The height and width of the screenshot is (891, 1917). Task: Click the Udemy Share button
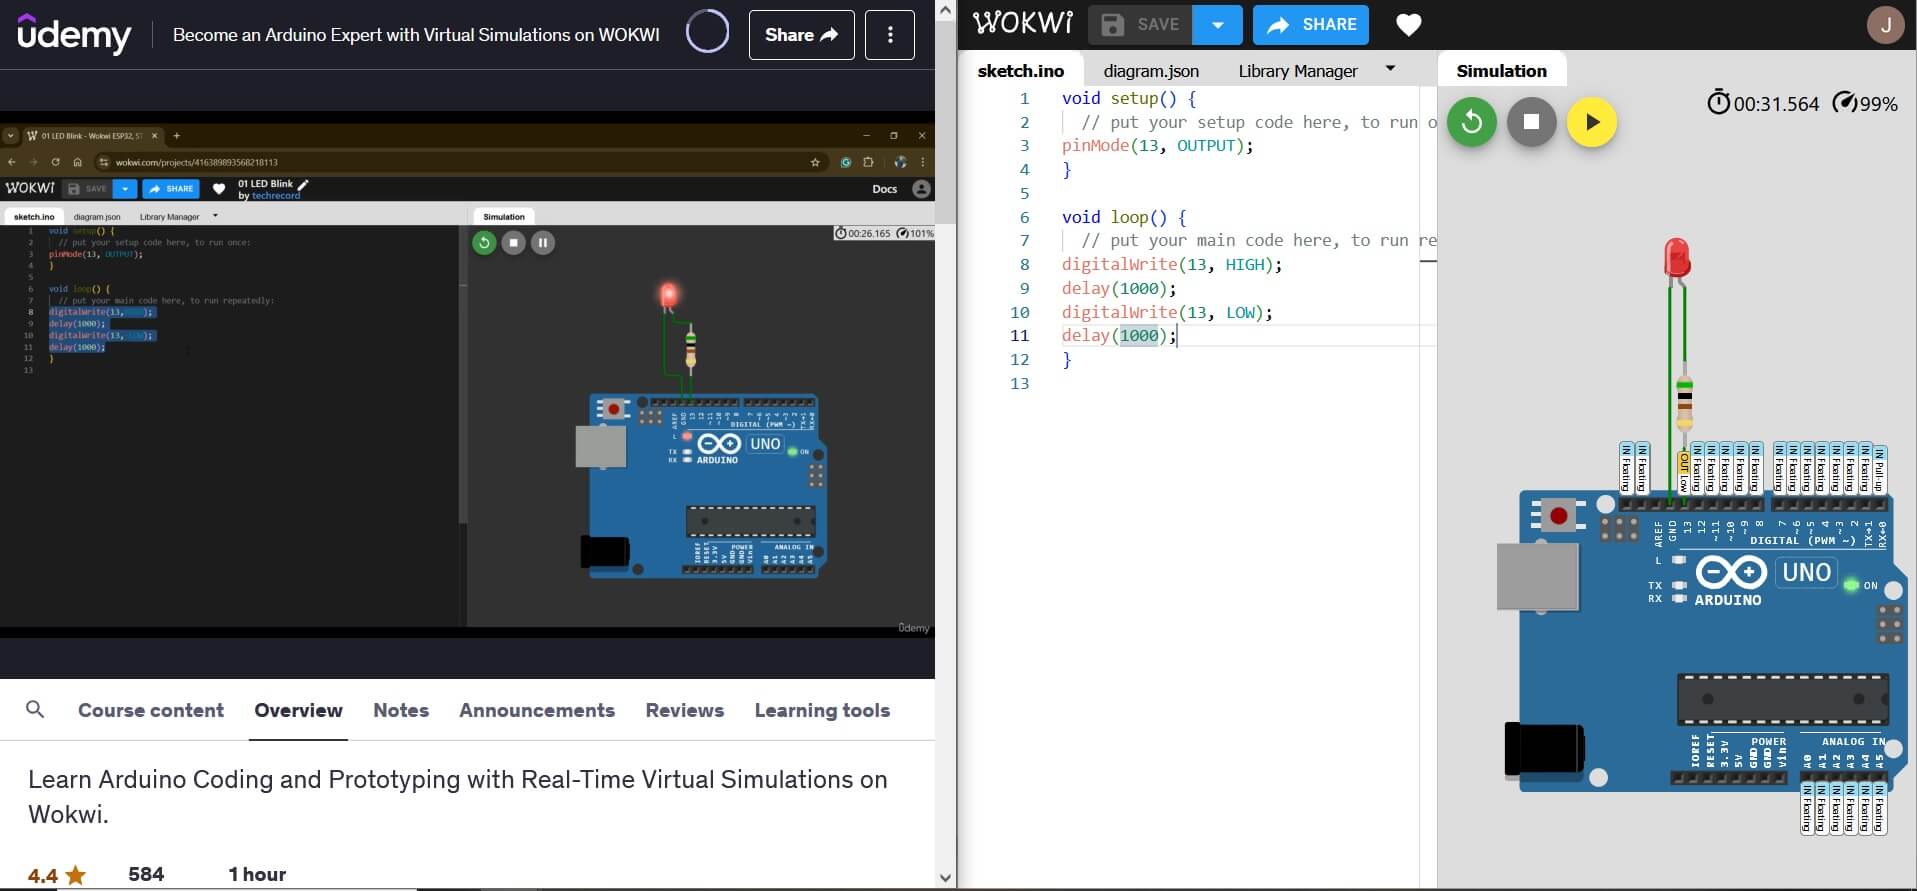click(x=801, y=35)
